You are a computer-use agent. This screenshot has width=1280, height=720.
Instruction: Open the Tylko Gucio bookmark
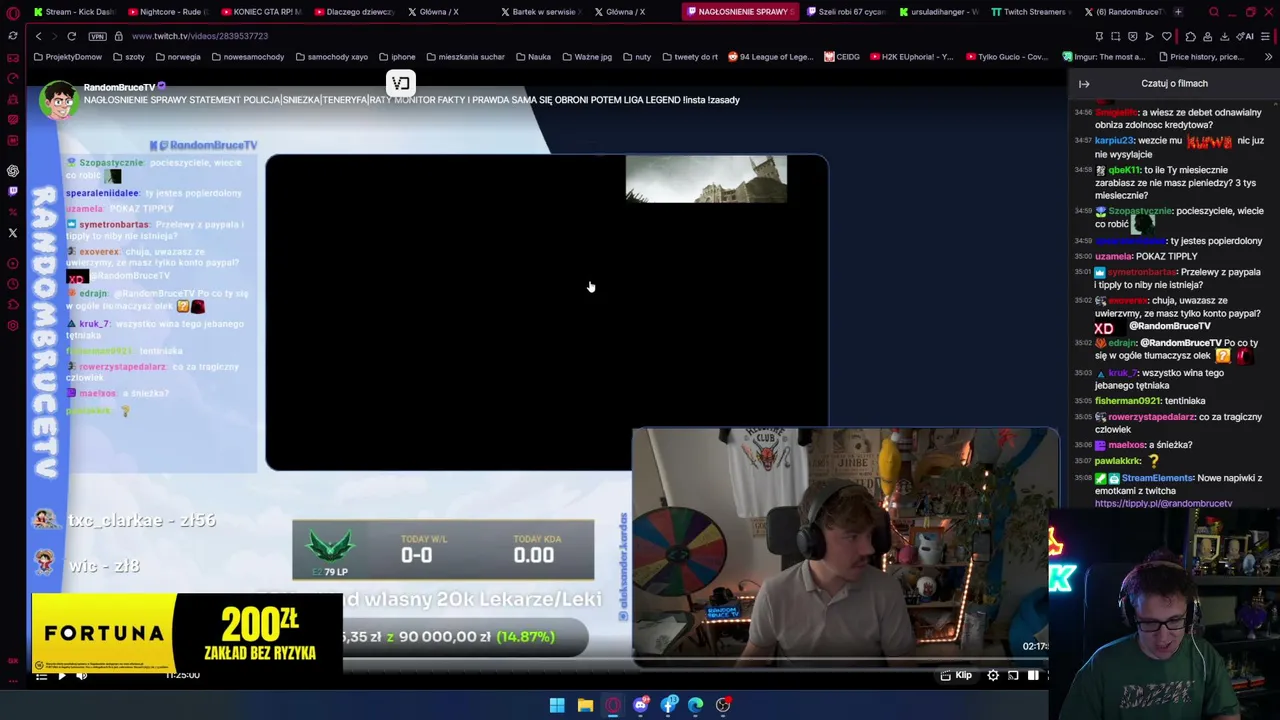click(x=1005, y=57)
